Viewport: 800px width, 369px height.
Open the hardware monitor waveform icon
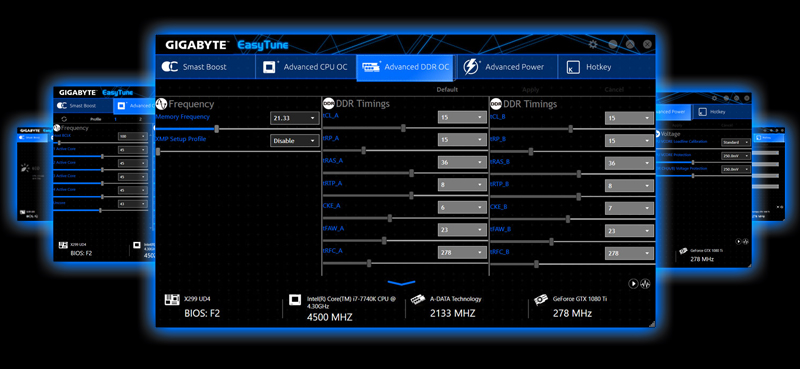point(645,283)
